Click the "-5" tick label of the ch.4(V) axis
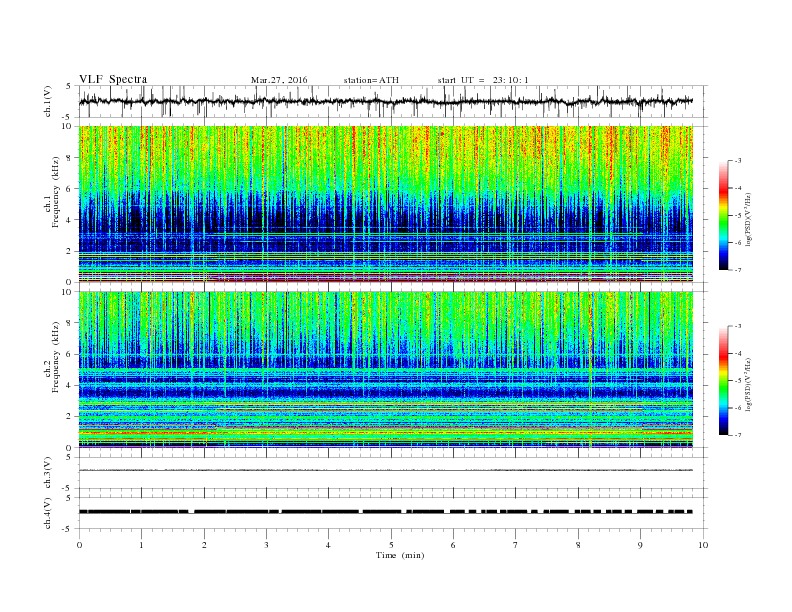 [68, 529]
